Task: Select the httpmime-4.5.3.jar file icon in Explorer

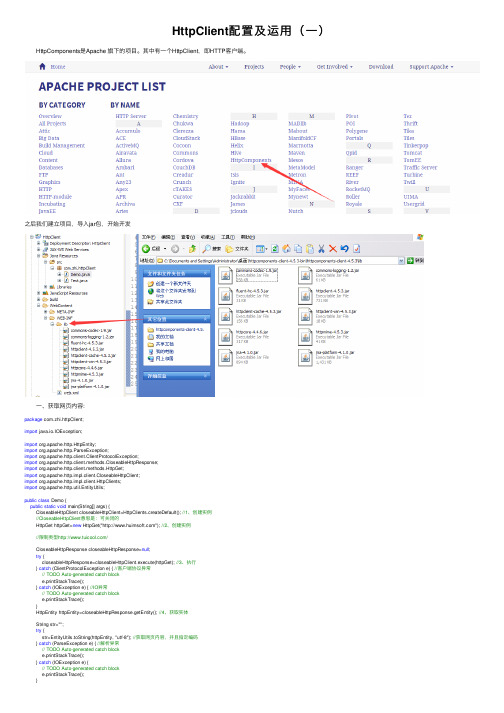Action: tap(306, 337)
